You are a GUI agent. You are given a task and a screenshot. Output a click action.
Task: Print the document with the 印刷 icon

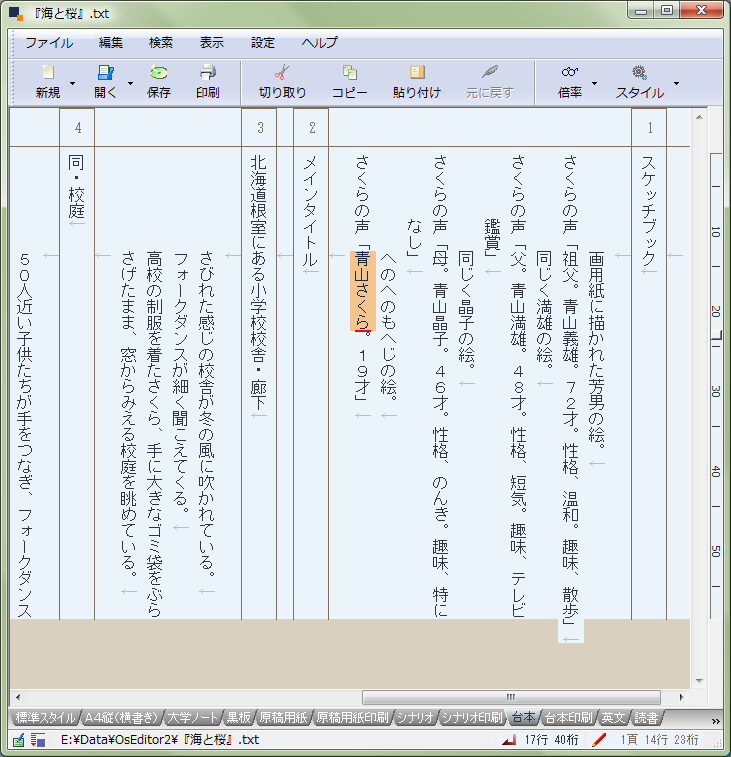coord(208,72)
